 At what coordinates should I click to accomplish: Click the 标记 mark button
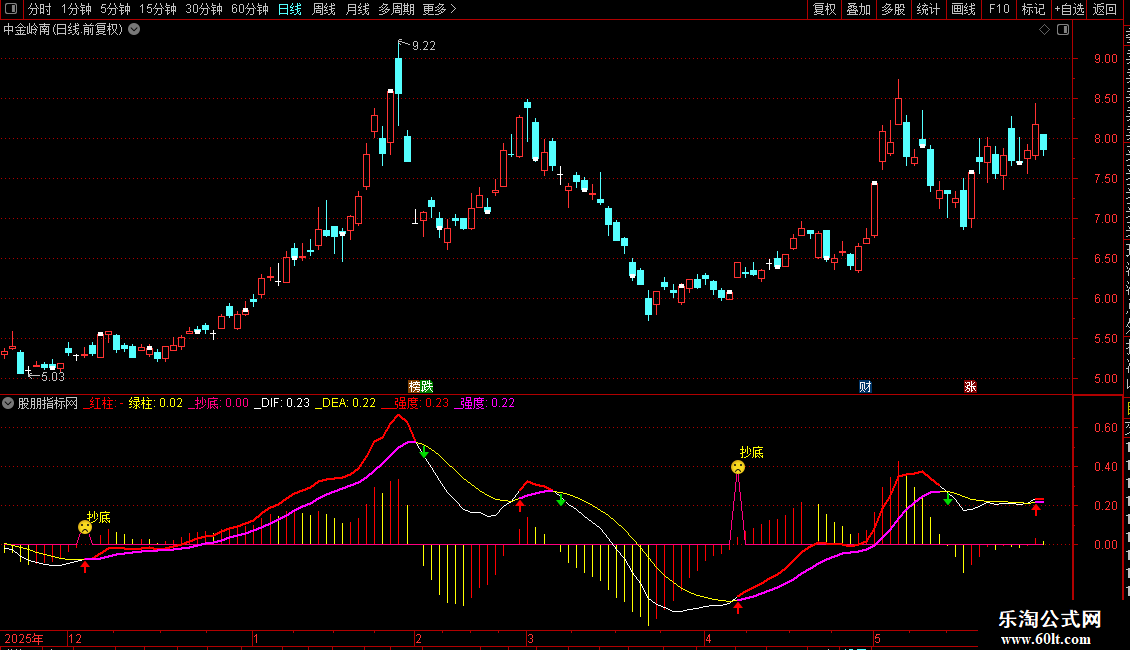click(1033, 9)
